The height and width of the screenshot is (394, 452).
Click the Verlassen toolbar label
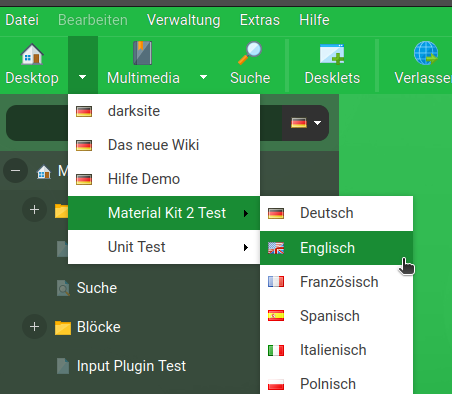[x=423, y=78]
